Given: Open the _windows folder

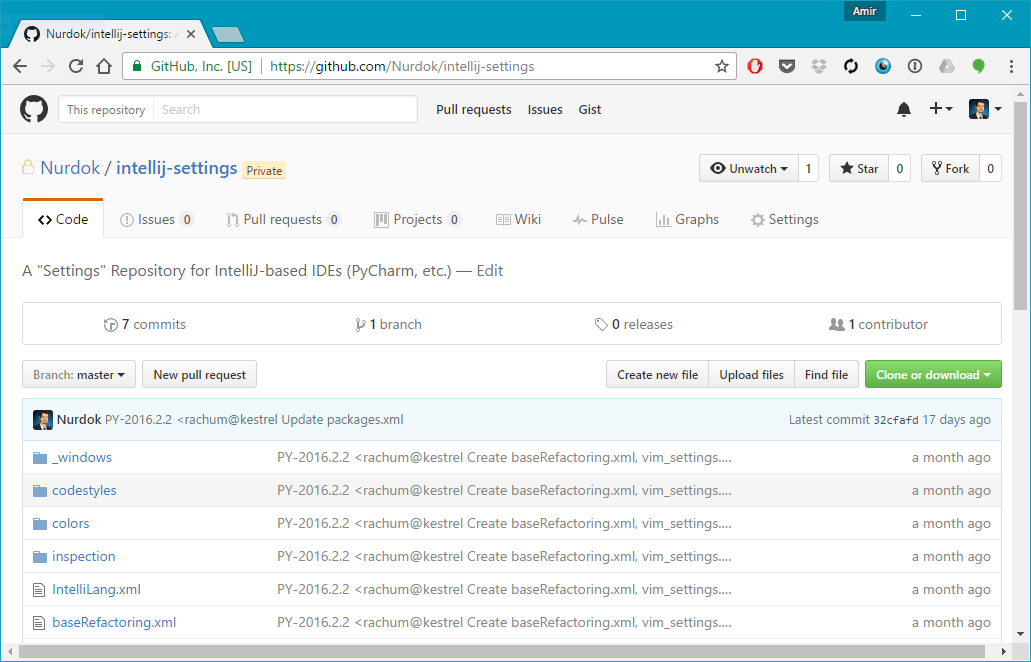Looking at the screenshot, I should 82,458.
